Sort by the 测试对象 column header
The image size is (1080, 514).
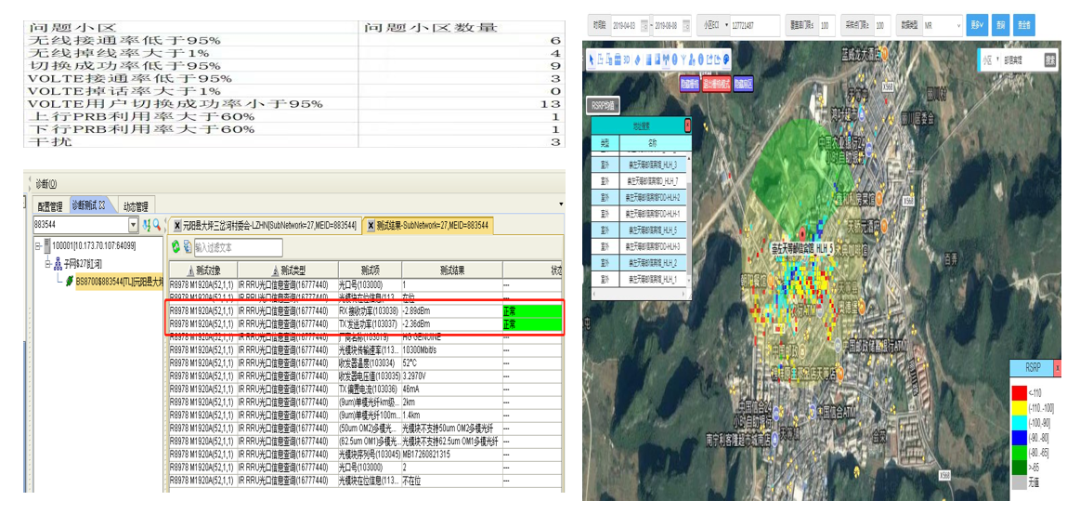[203, 270]
